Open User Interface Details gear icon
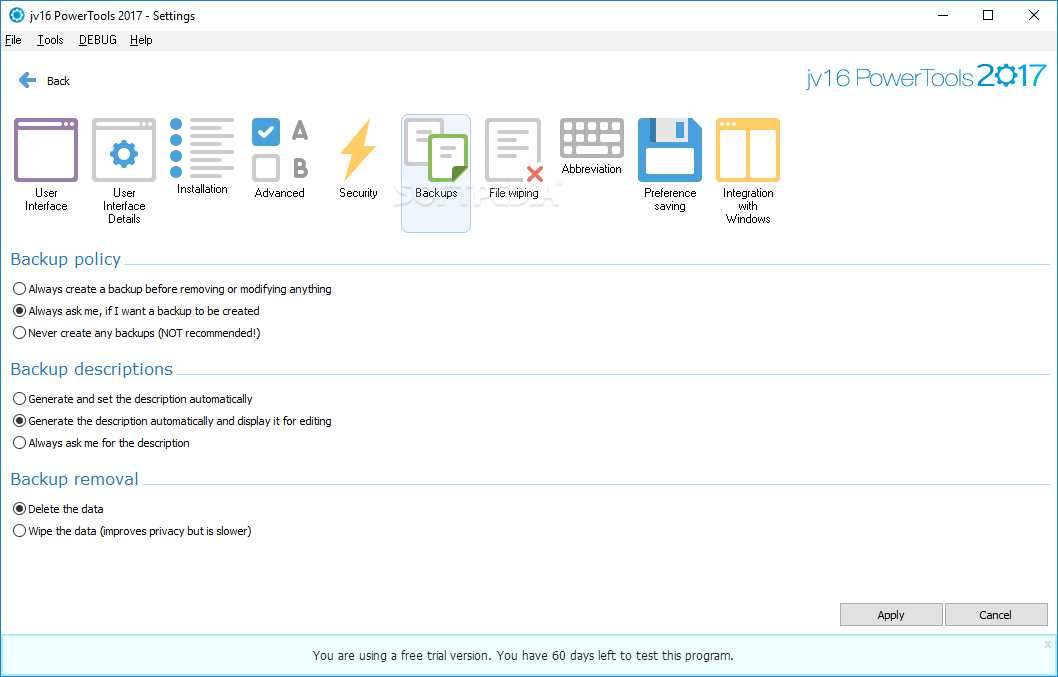1058x677 pixels. 124,150
